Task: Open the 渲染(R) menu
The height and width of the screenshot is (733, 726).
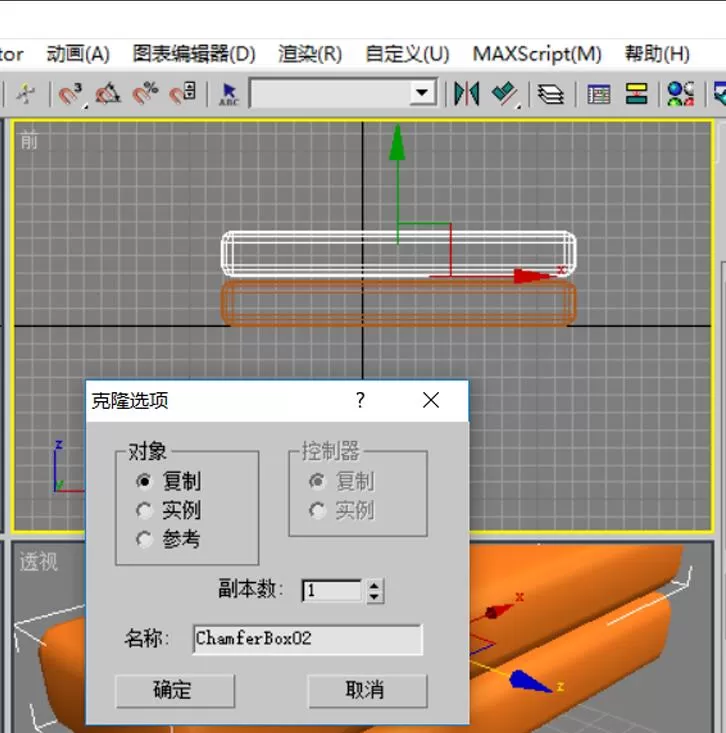Action: pyautogui.click(x=309, y=54)
